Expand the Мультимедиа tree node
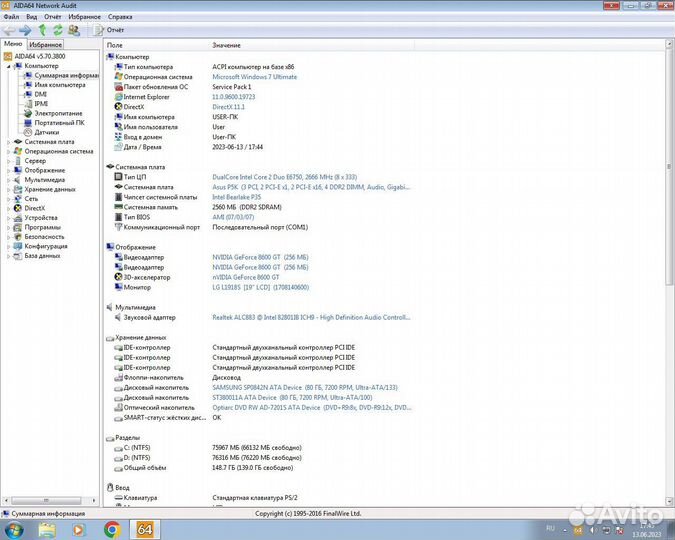 8,180
